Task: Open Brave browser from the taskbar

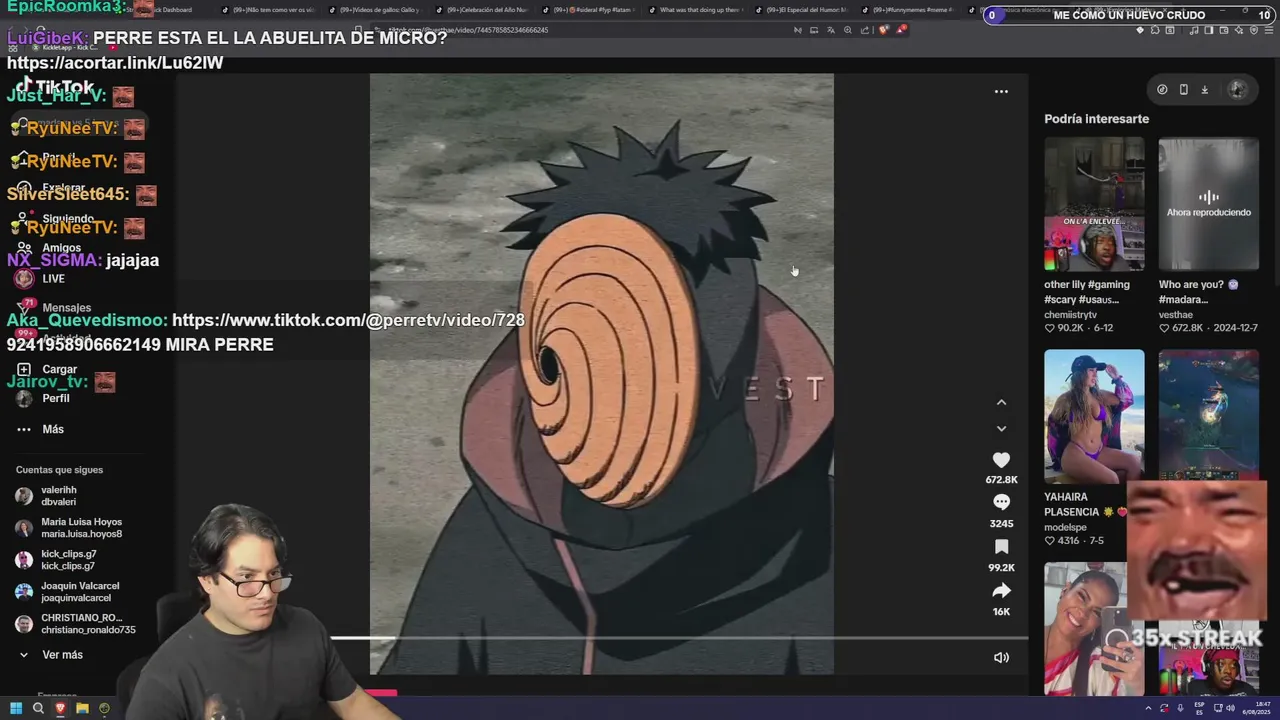Action: click(60, 708)
